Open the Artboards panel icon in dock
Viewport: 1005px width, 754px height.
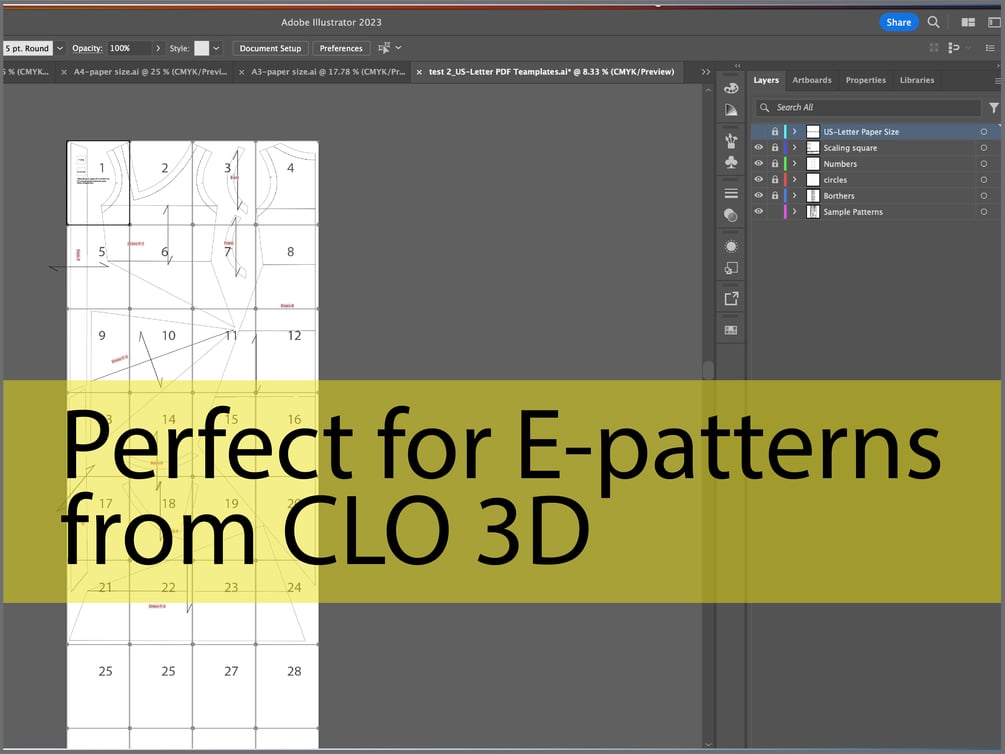(x=731, y=330)
